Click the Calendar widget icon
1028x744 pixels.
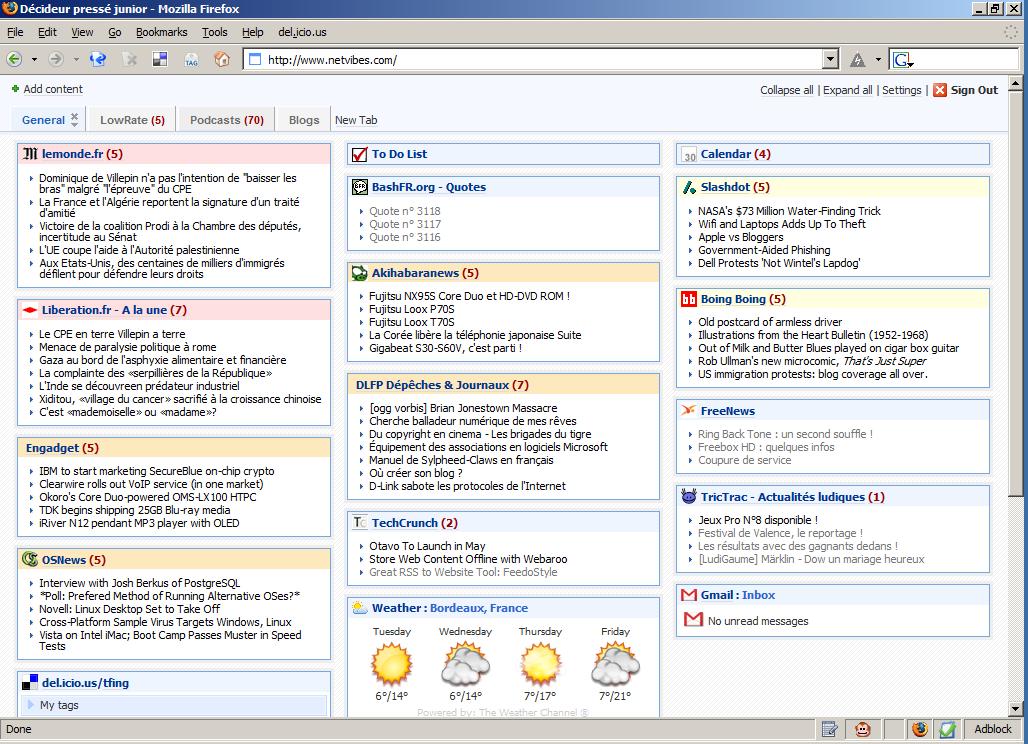689,155
